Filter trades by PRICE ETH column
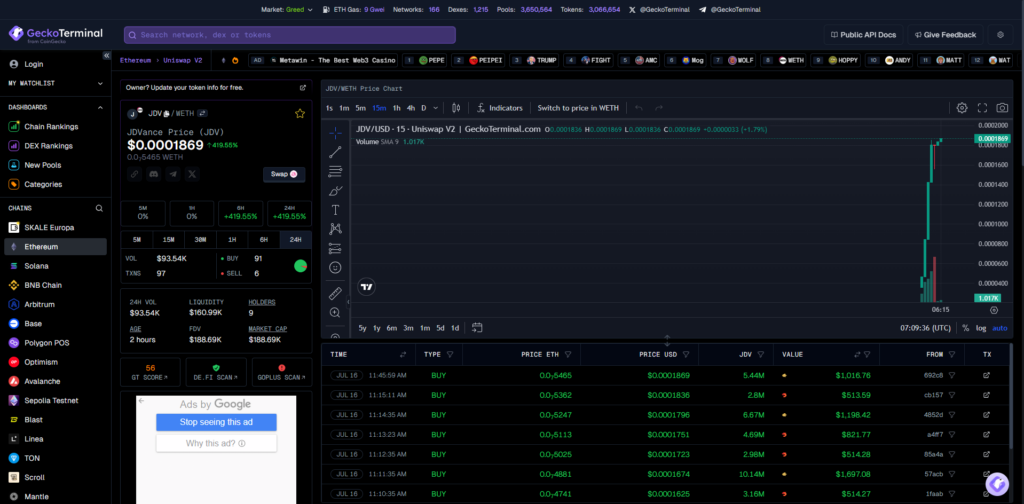Viewport: 1024px width, 504px height. tap(568, 354)
